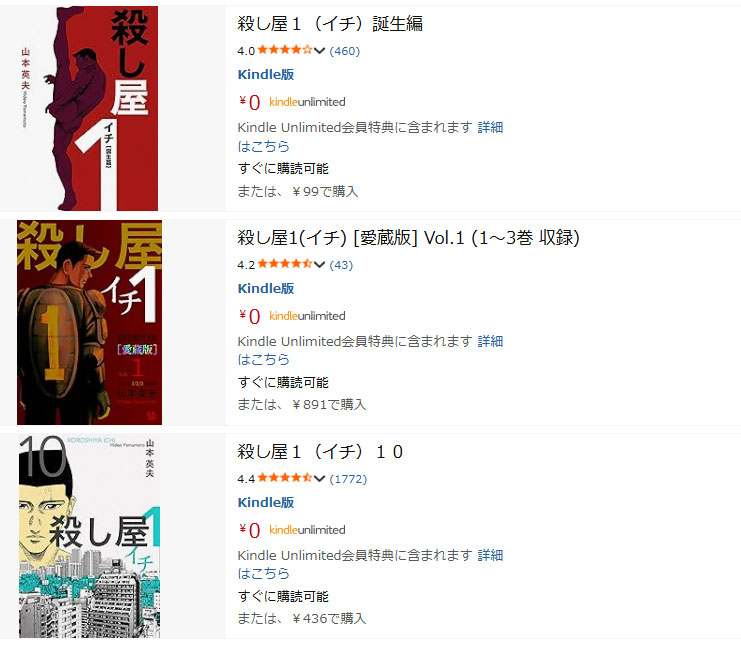Viewport: 741px width, 647px height.
Task: Click the title 殺し屋１（イチ）誕生編
Action: pos(330,24)
